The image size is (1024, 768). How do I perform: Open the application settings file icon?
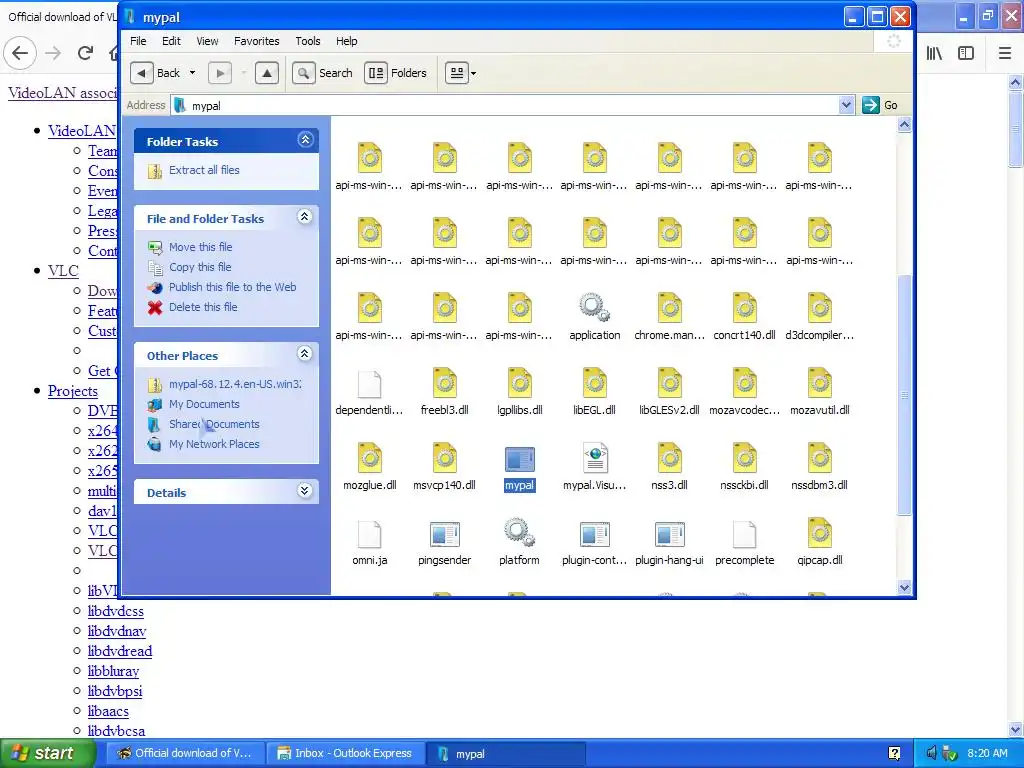point(594,308)
